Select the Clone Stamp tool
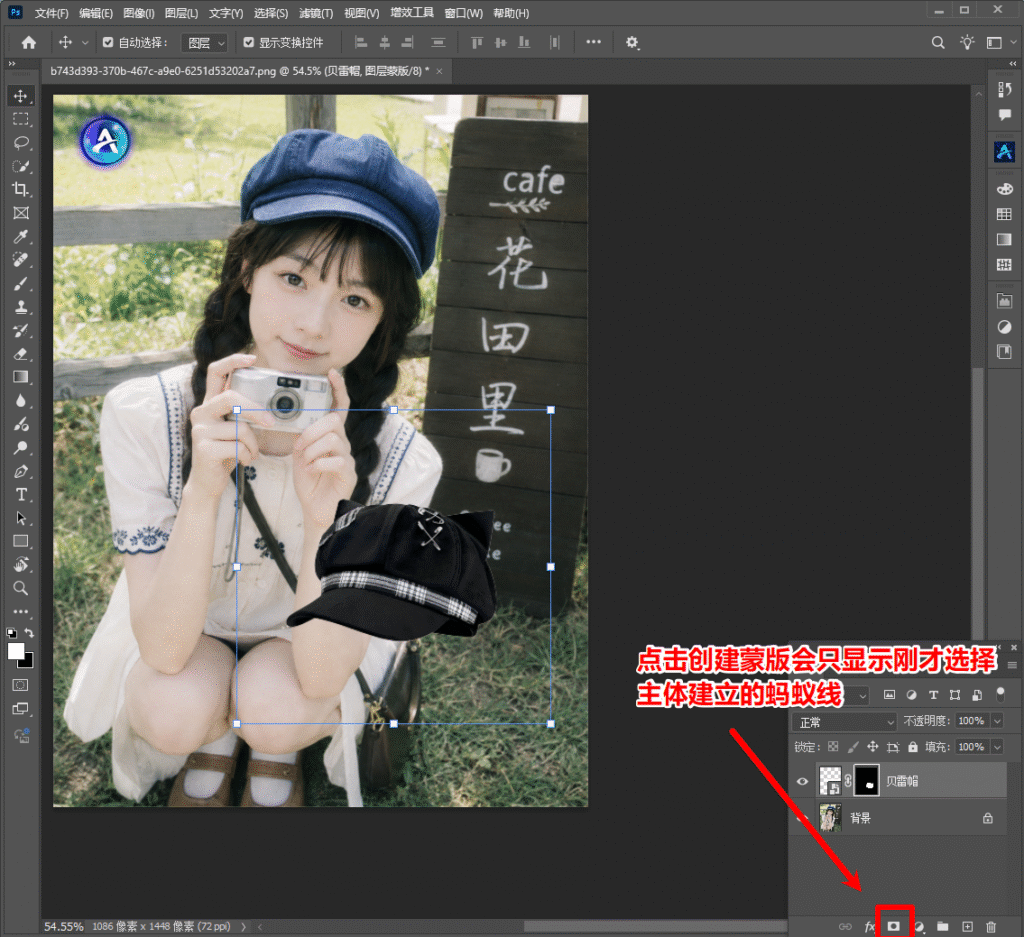Image resolution: width=1024 pixels, height=937 pixels. coord(21,307)
